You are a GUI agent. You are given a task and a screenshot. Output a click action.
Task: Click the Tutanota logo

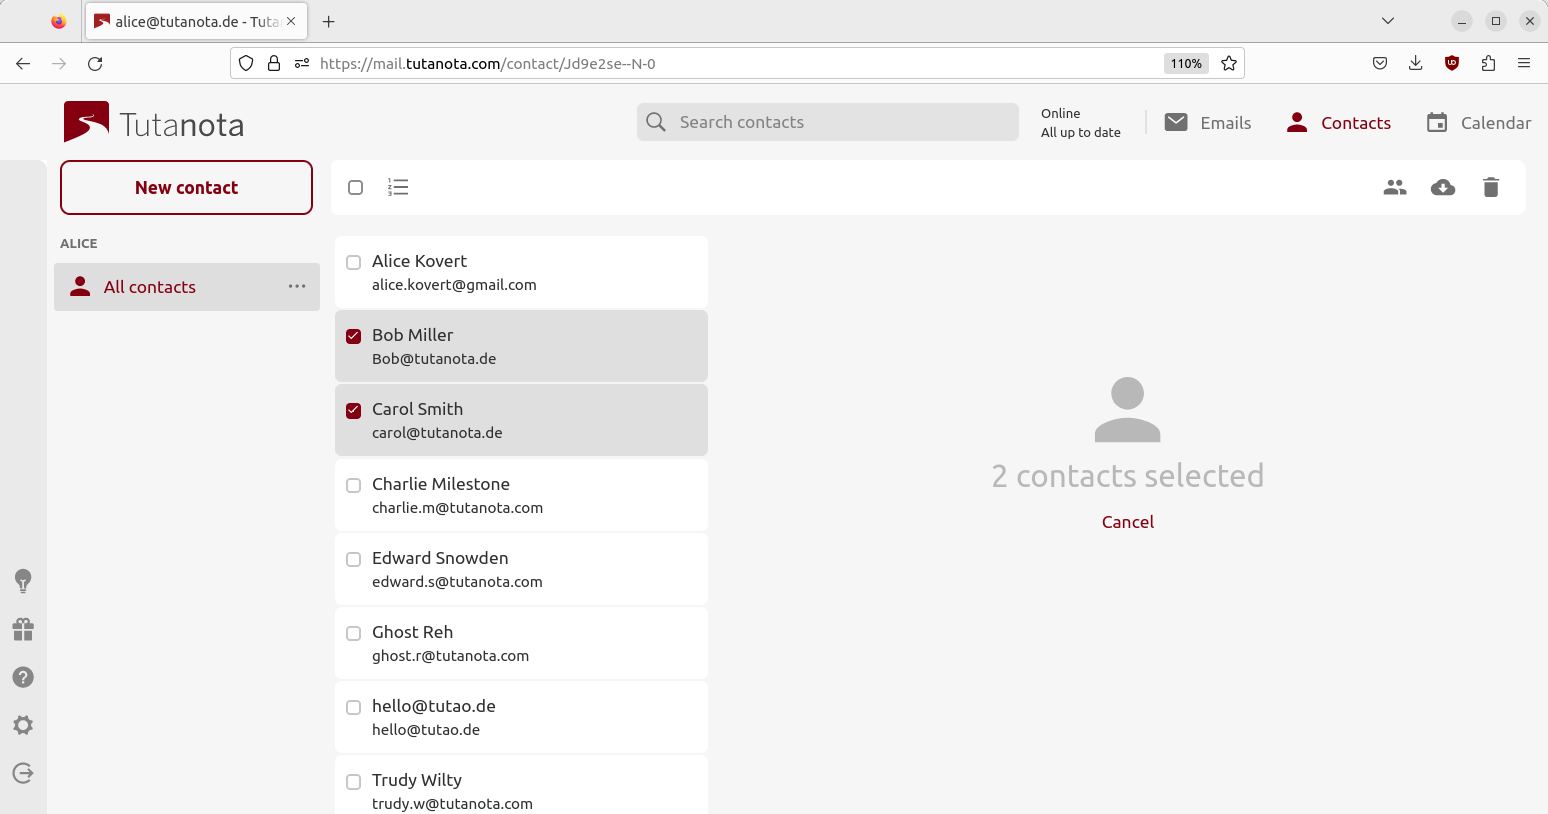[154, 123]
